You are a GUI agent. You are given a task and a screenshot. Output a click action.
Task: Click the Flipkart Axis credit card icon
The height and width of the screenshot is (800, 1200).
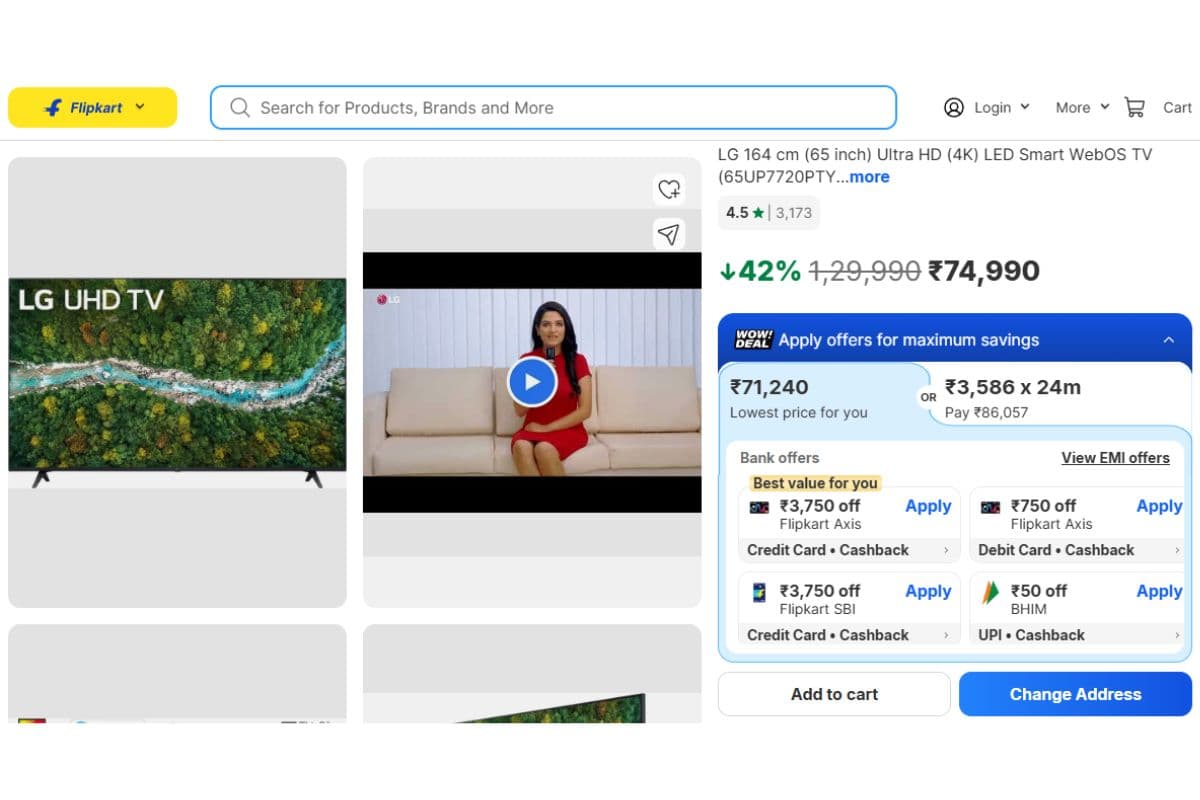coord(759,507)
